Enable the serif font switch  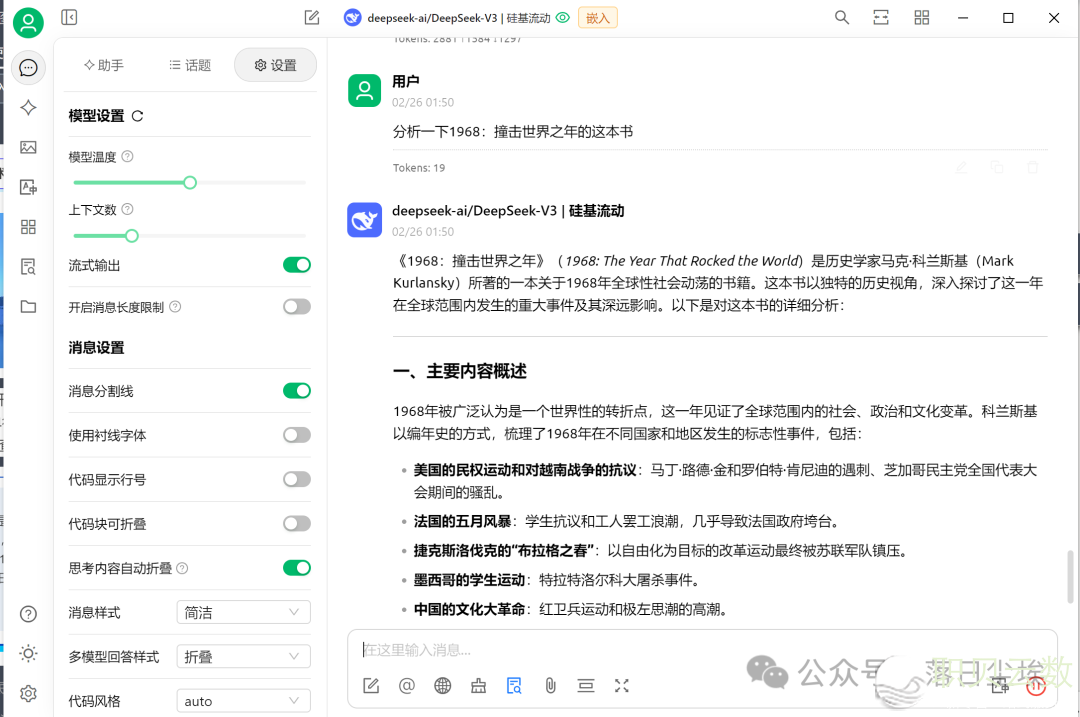(297, 435)
